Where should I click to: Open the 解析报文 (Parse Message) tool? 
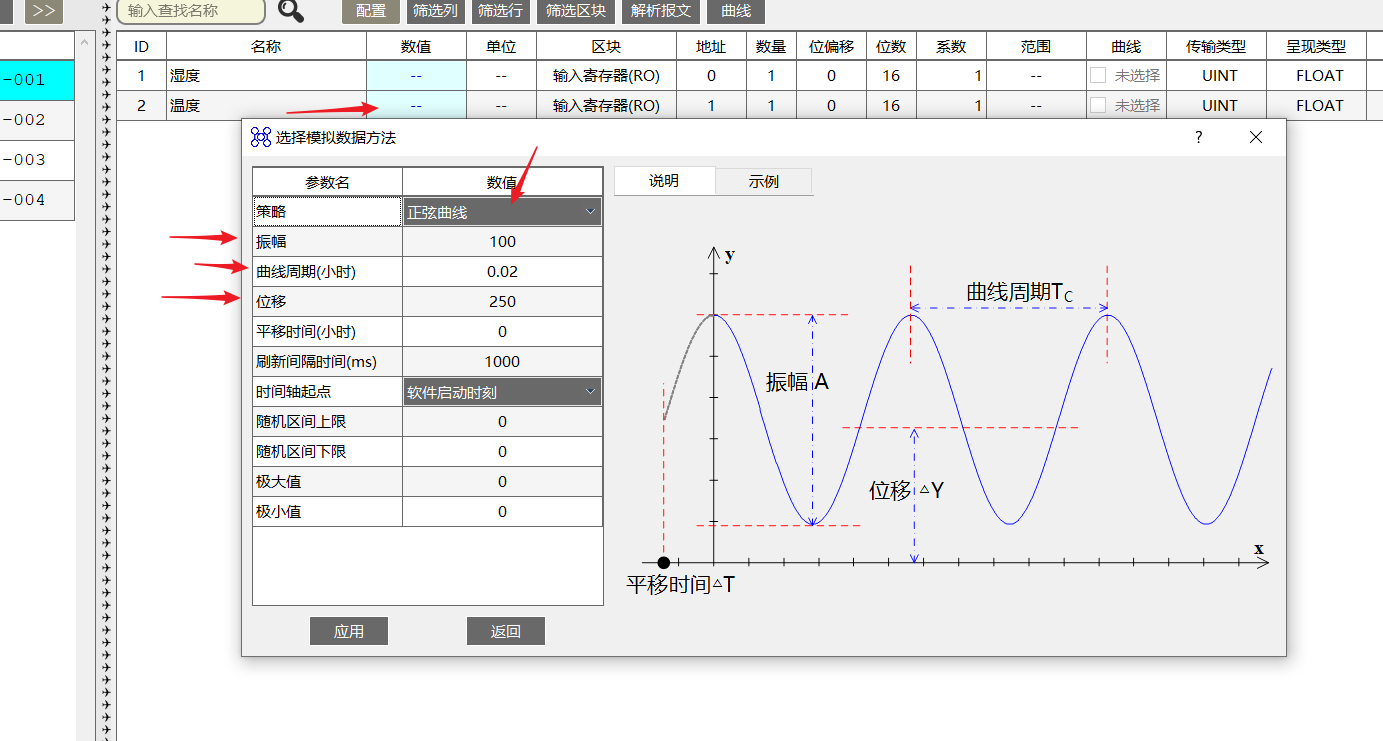click(x=660, y=11)
